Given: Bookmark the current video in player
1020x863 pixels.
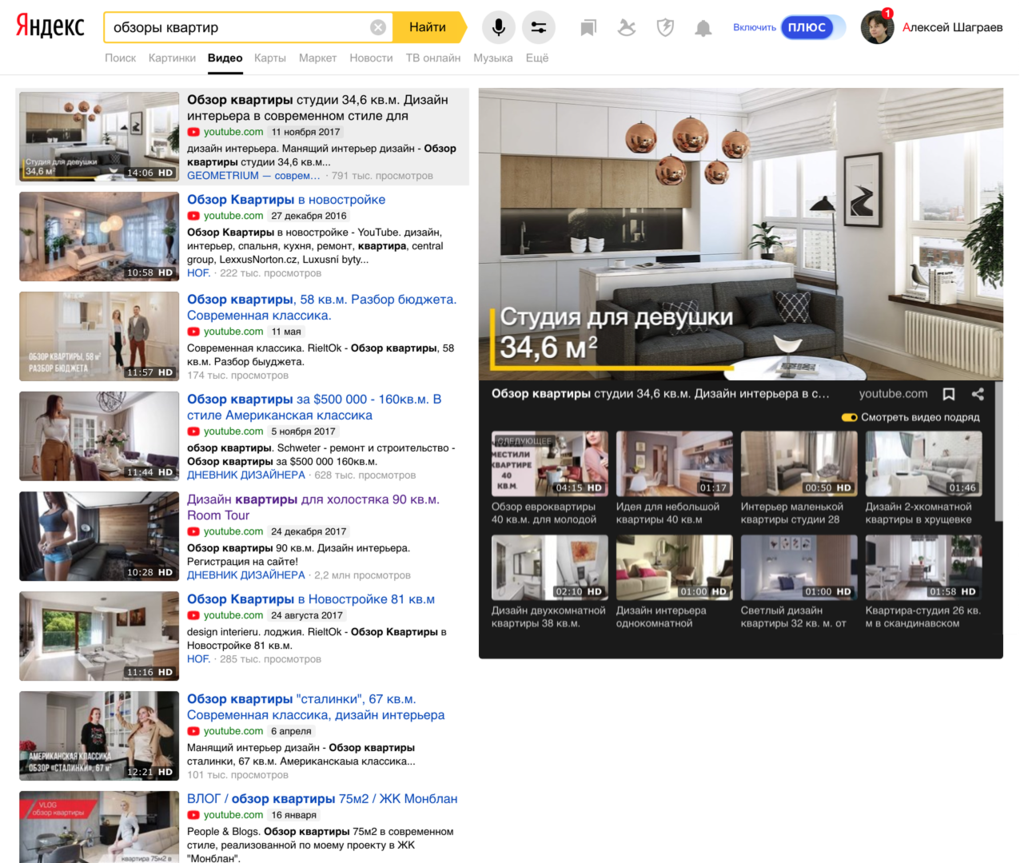Looking at the screenshot, I should click(949, 394).
